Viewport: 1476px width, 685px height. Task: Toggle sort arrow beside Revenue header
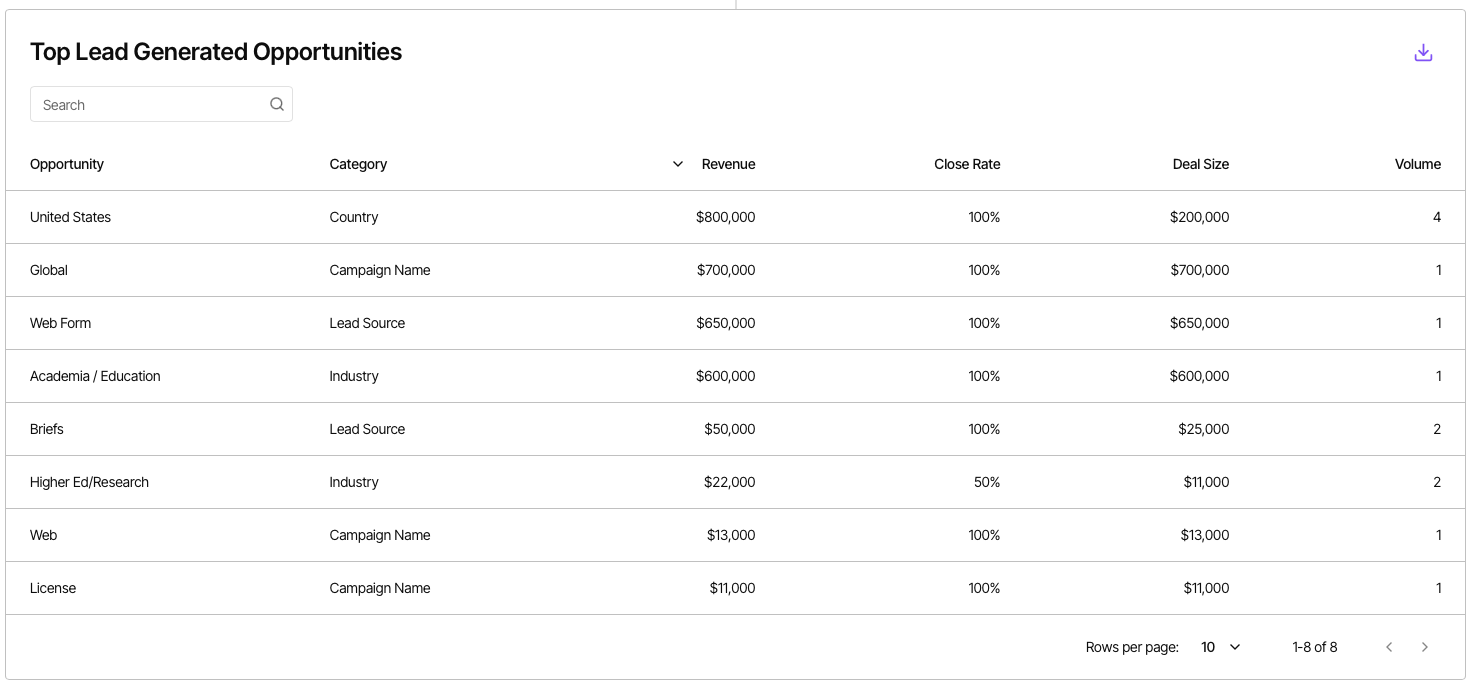[x=678, y=164]
